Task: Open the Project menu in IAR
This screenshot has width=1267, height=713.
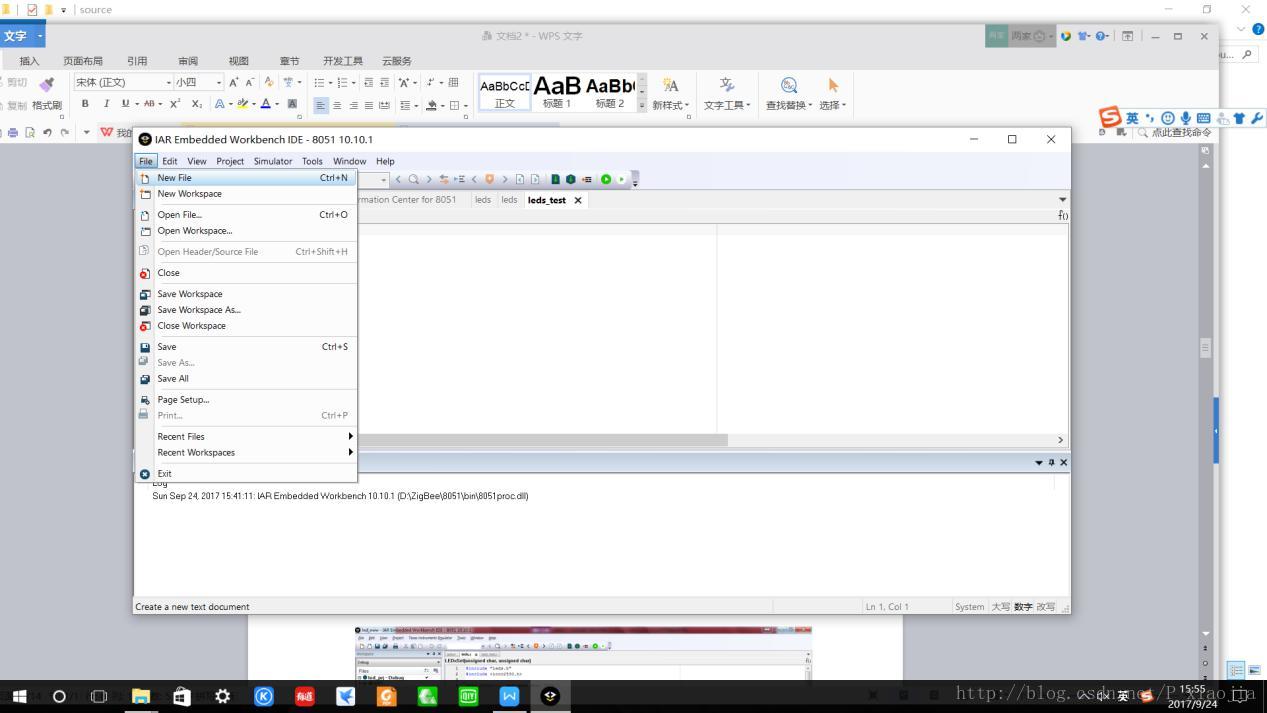Action: (230, 161)
